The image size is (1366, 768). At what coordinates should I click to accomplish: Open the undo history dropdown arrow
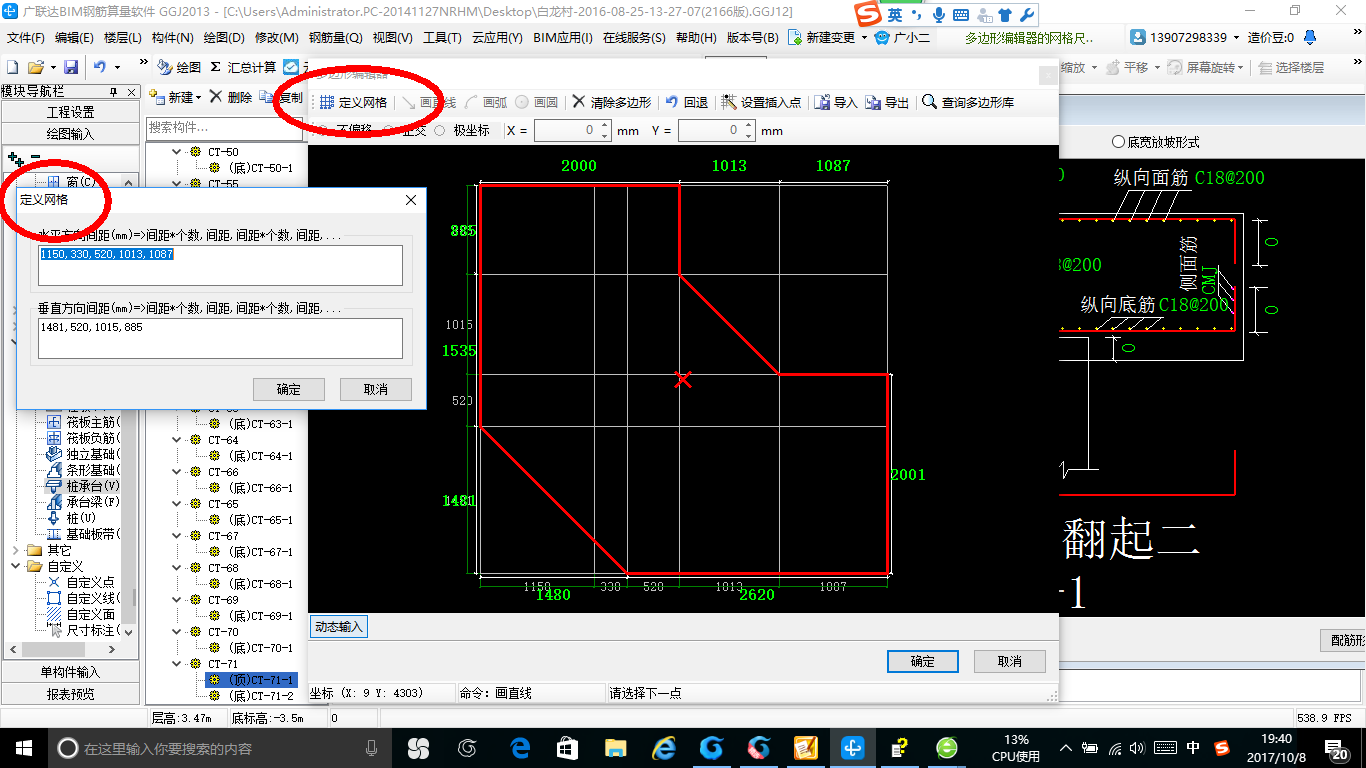(x=117, y=67)
